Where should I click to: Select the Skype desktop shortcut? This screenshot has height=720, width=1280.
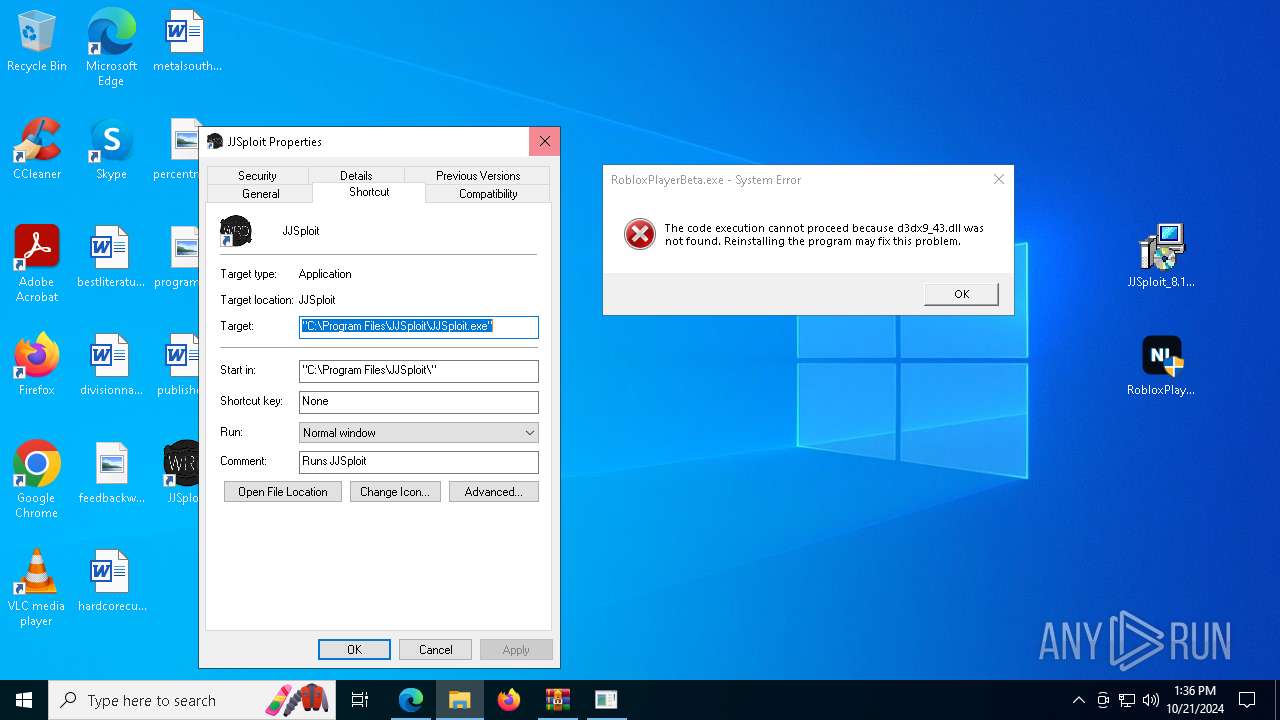coord(111,150)
